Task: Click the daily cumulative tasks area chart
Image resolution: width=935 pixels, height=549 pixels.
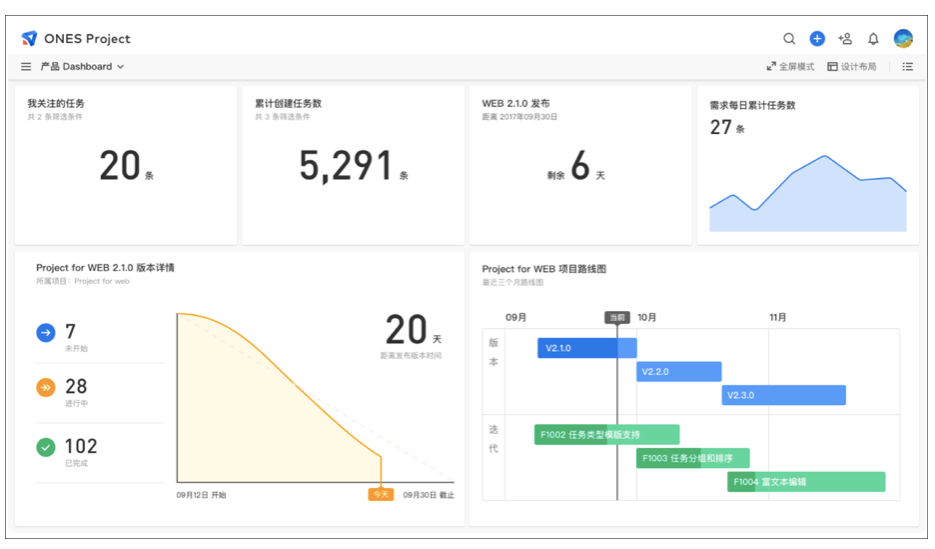Action: click(808, 194)
